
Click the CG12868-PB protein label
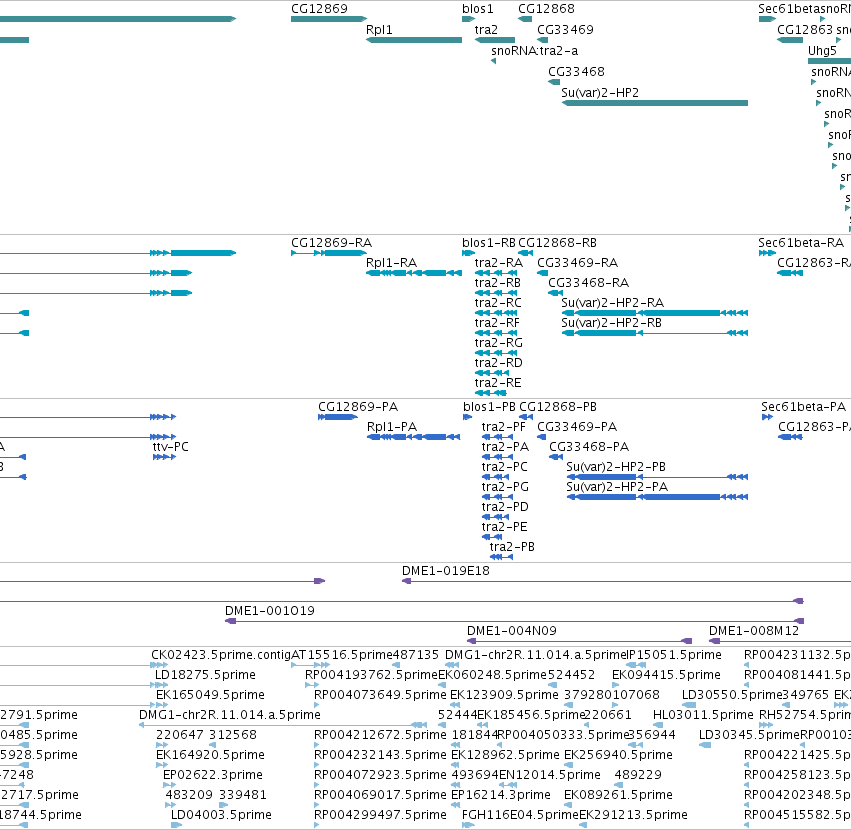point(558,407)
